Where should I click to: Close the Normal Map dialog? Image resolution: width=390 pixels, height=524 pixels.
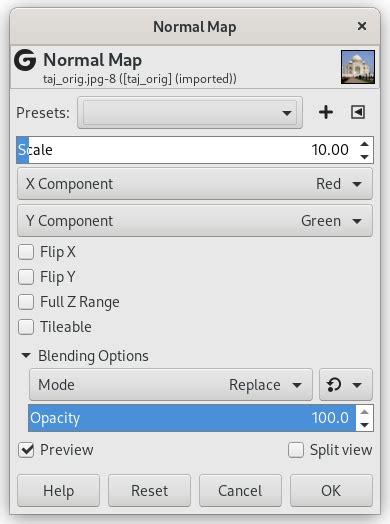362,26
